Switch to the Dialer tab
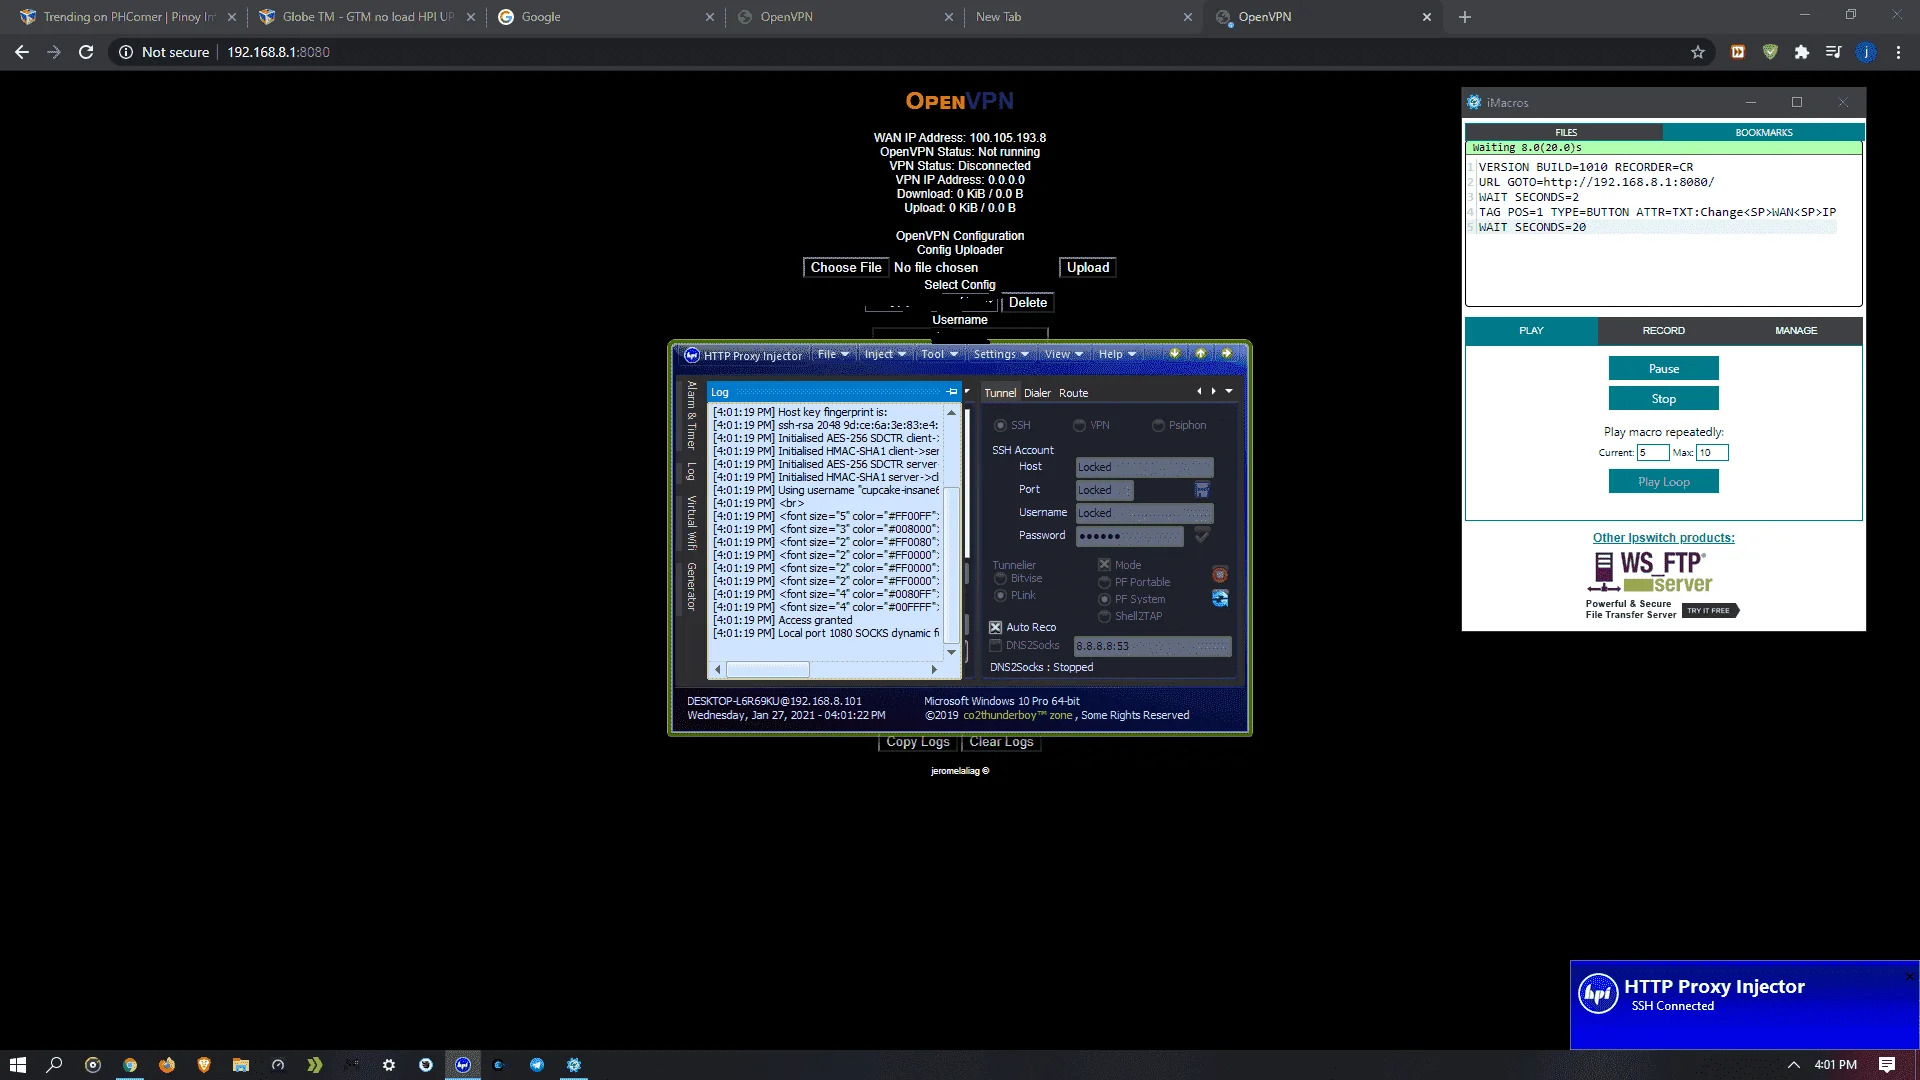 tap(1037, 393)
